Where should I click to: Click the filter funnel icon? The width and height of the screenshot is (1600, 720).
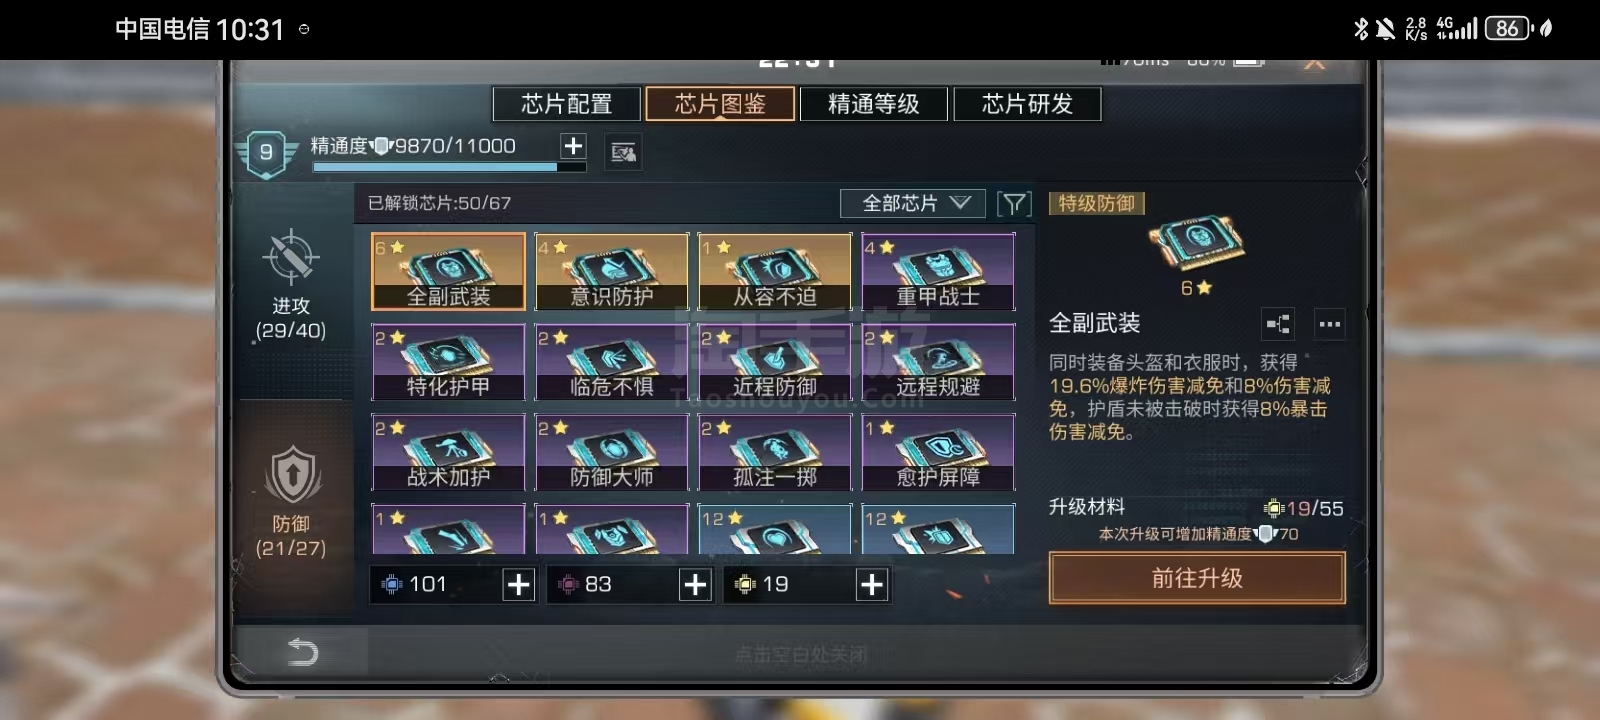(x=1014, y=204)
